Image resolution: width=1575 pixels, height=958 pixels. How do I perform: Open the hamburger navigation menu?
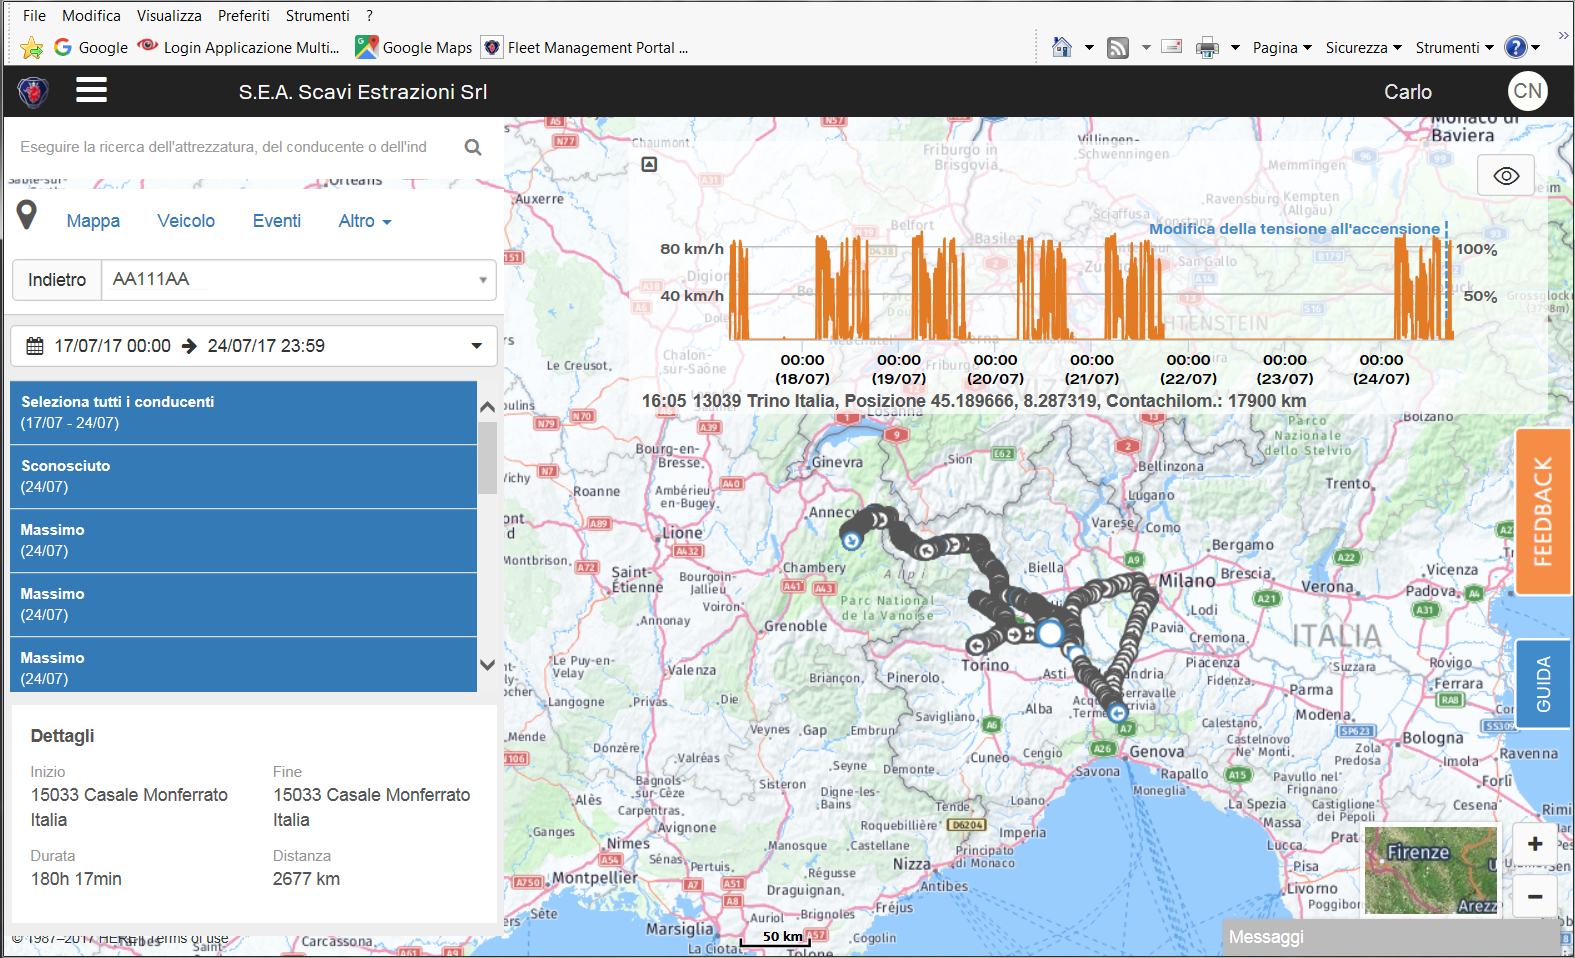[x=91, y=91]
